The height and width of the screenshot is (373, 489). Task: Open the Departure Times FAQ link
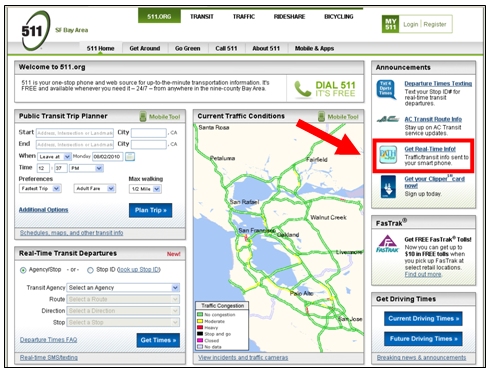coord(48,340)
